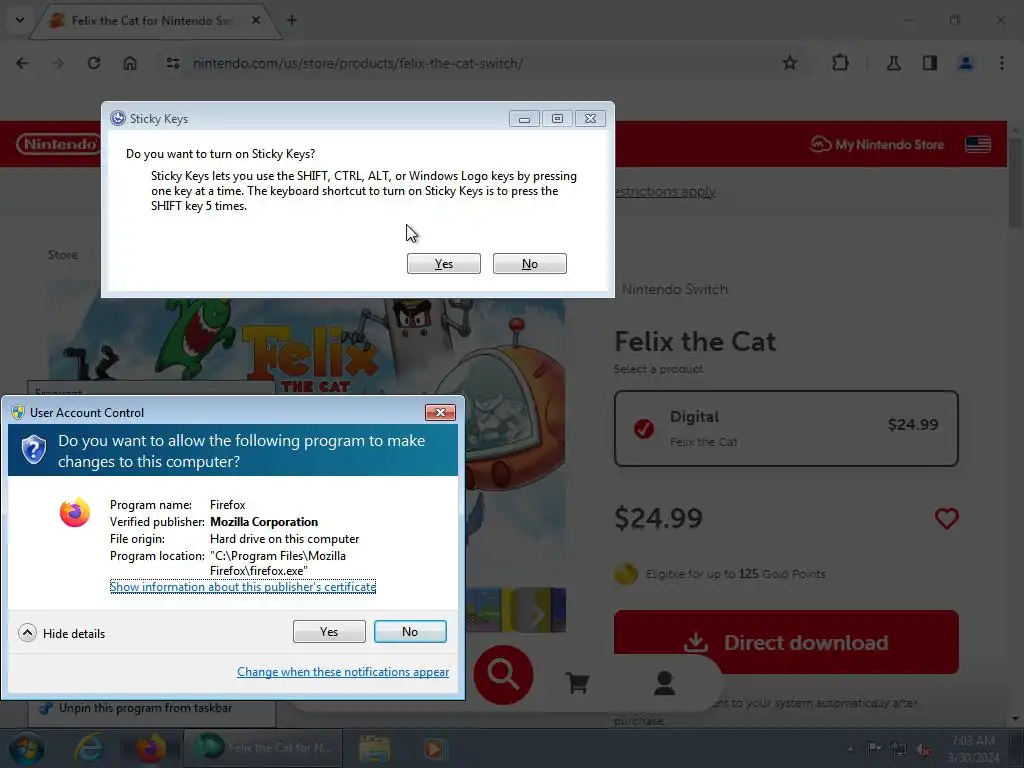Screen dimensions: 1024x768
Task: Open Action Center flag tray icon
Action: [x=874, y=748]
